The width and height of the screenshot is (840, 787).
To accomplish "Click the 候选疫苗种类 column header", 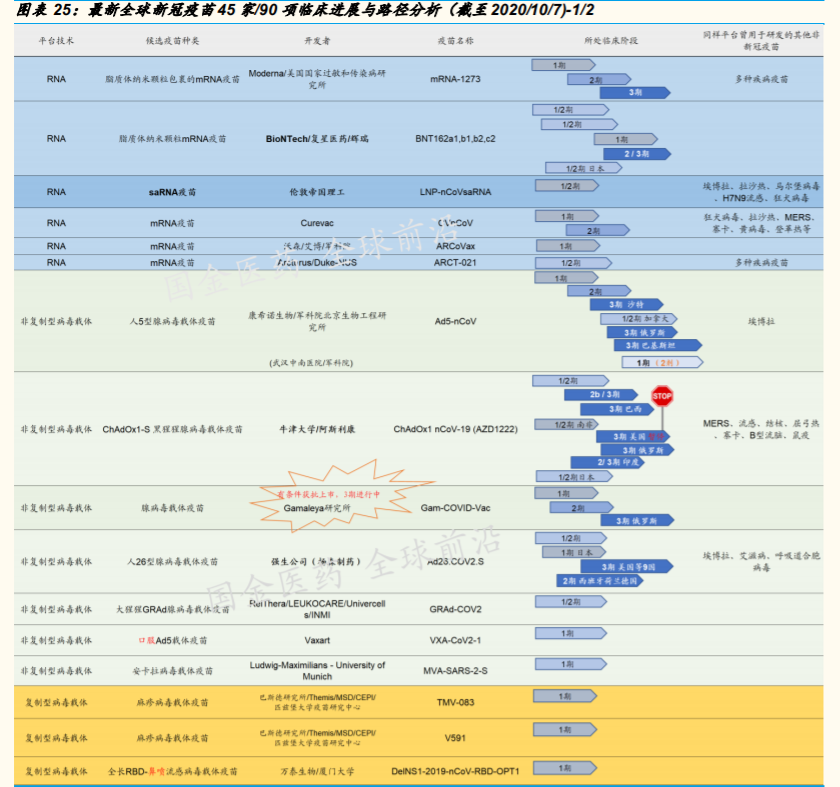I will [172, 41].
